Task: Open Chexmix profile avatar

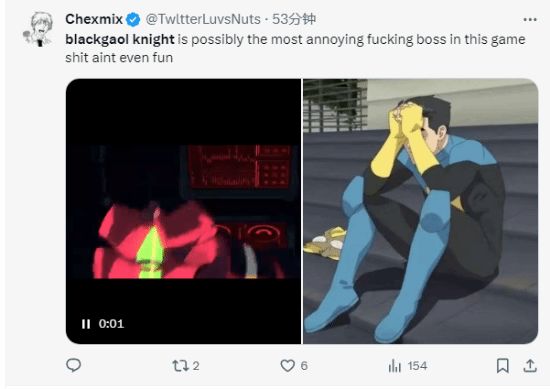Action: (39, 29)
